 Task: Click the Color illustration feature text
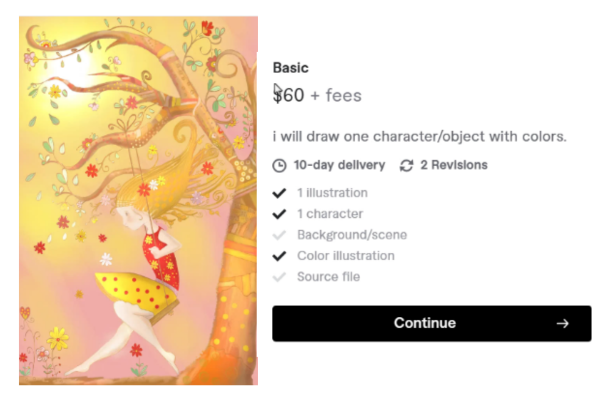345,256
